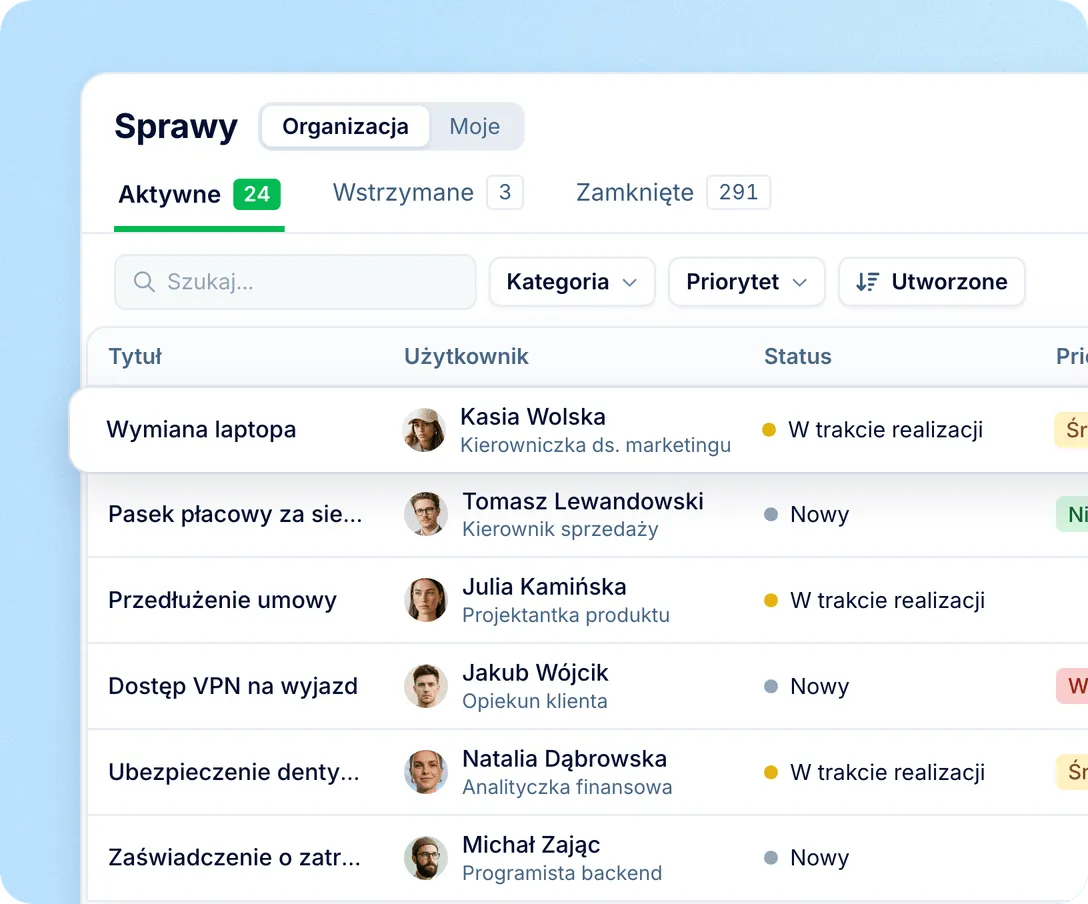This screenshot has width=1088, height=904.
Task: Open Julia Kamińska's avatar
Action: coord(425,600)
